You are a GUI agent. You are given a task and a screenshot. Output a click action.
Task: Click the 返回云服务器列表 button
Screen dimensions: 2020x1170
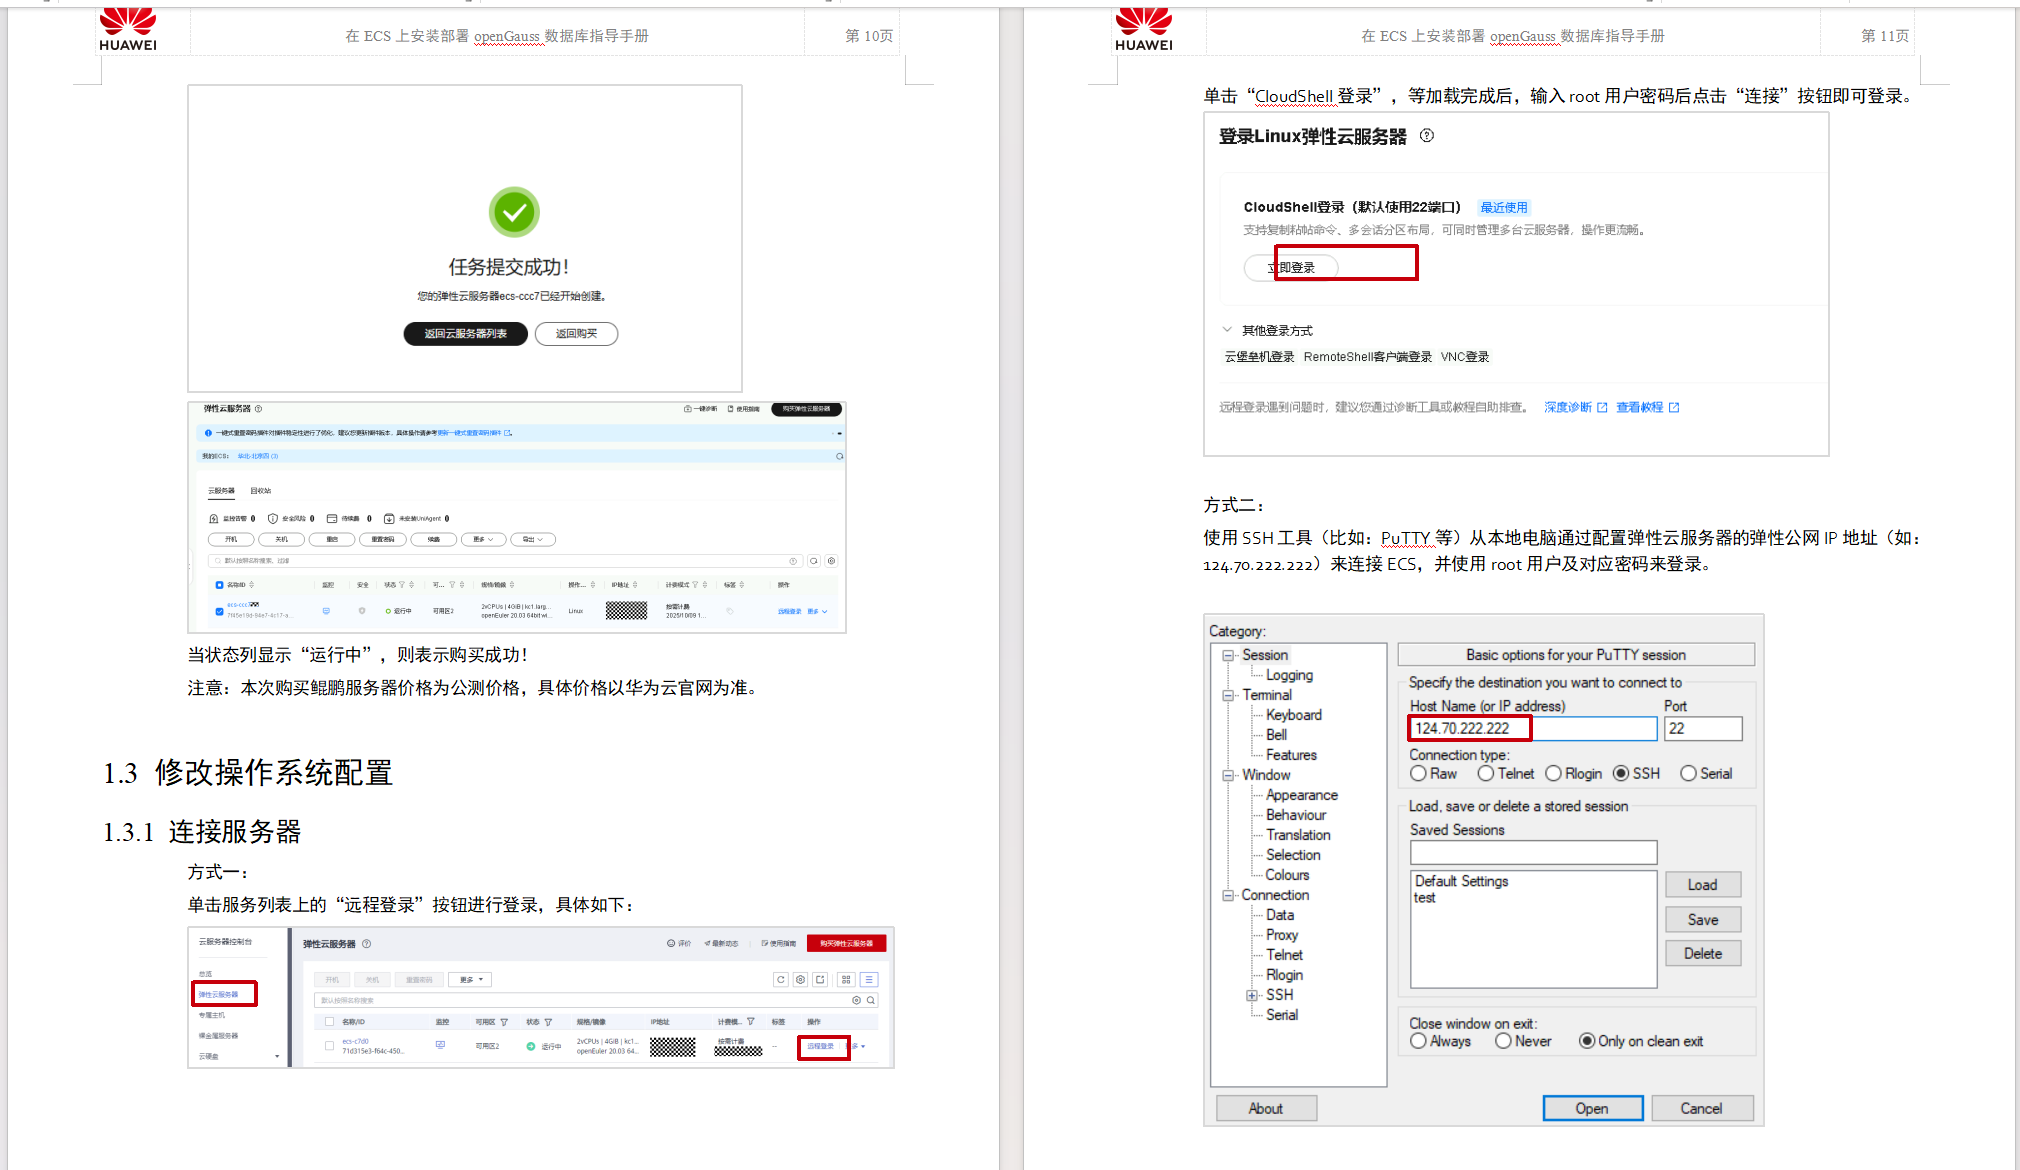point(465,334)
